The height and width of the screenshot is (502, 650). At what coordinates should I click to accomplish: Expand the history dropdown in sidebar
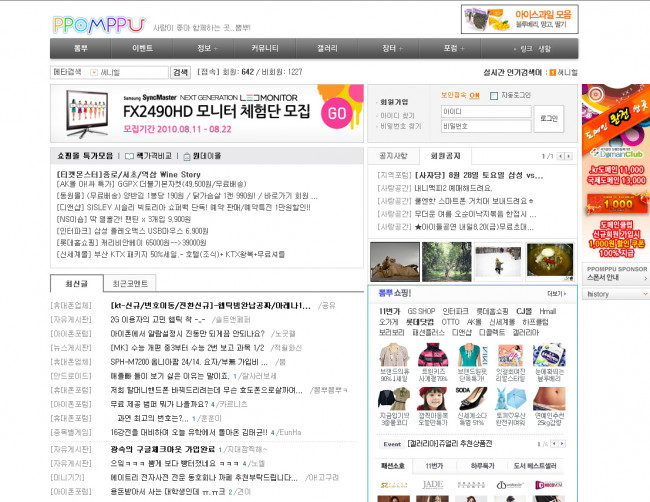pos(645,294)
